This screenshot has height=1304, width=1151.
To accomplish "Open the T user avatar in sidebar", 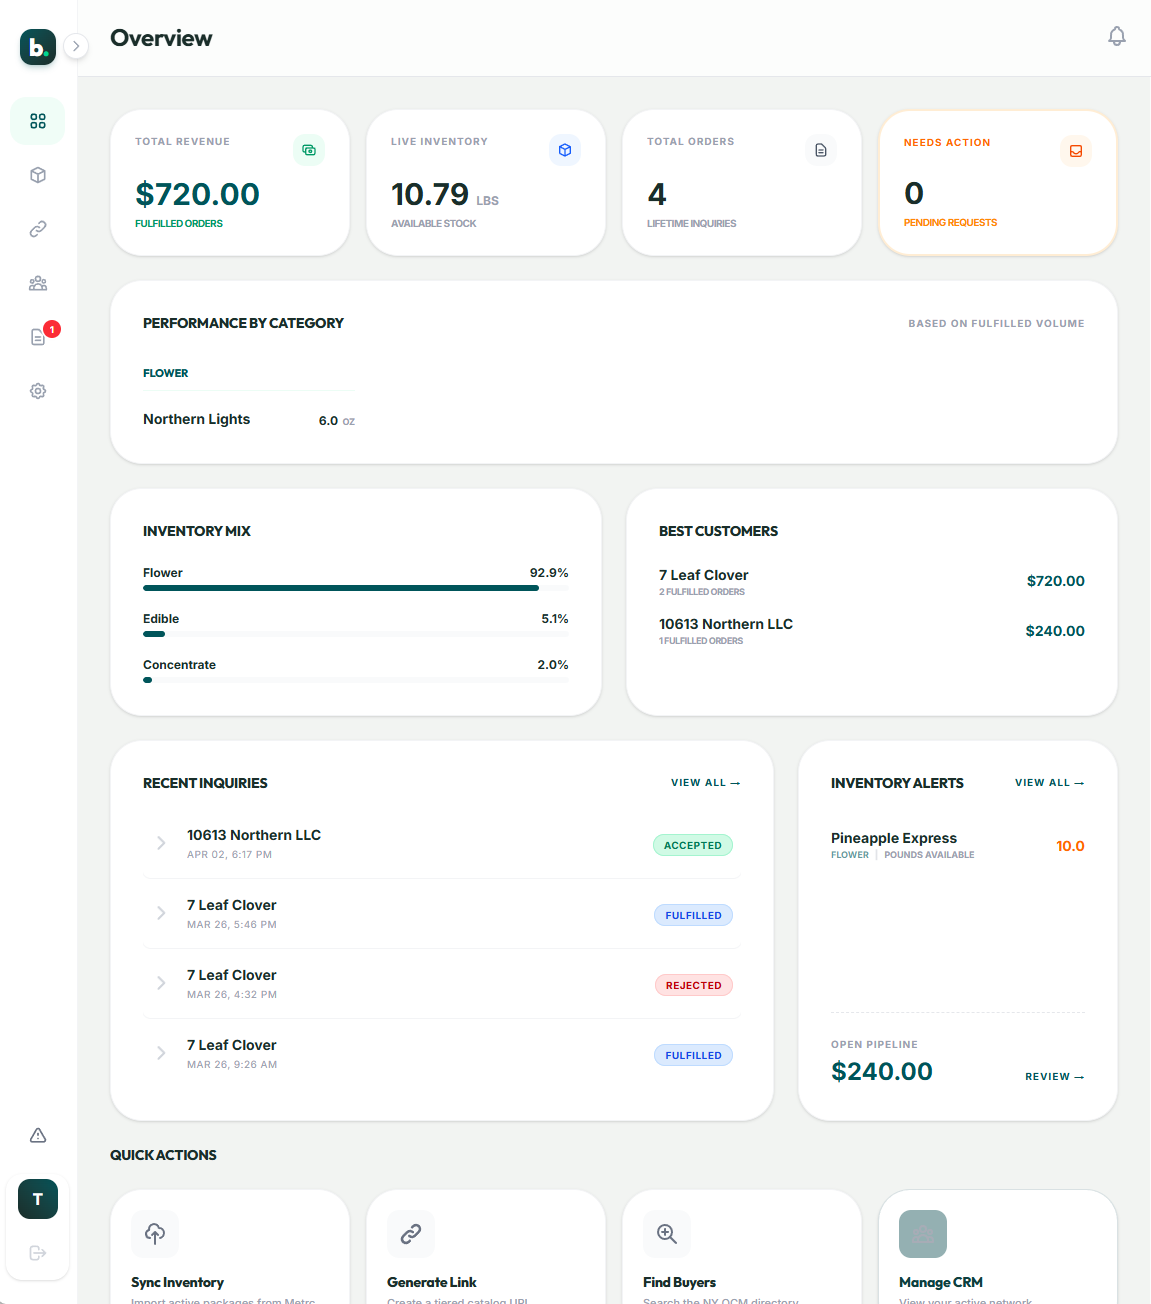I will [x=38, y=1199].
